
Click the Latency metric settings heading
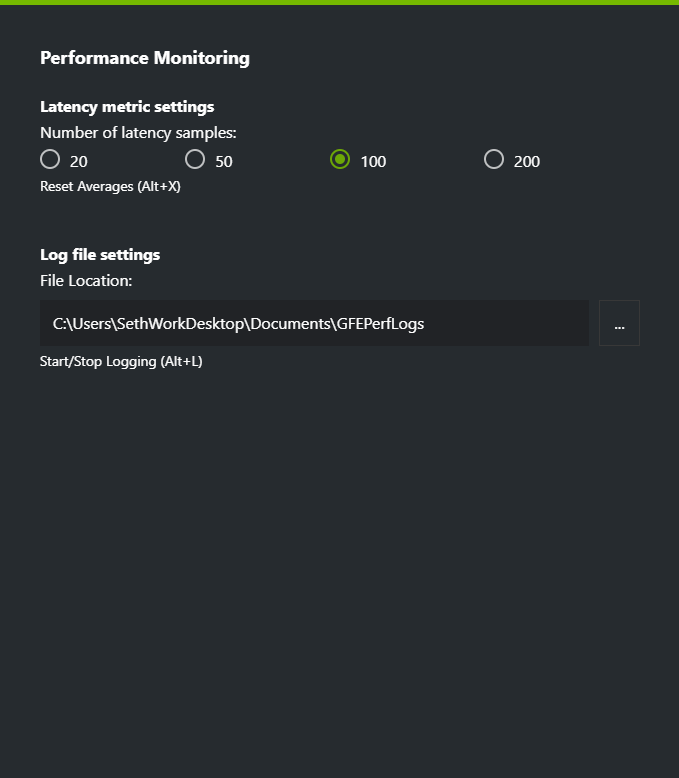(x=127, y=107)
